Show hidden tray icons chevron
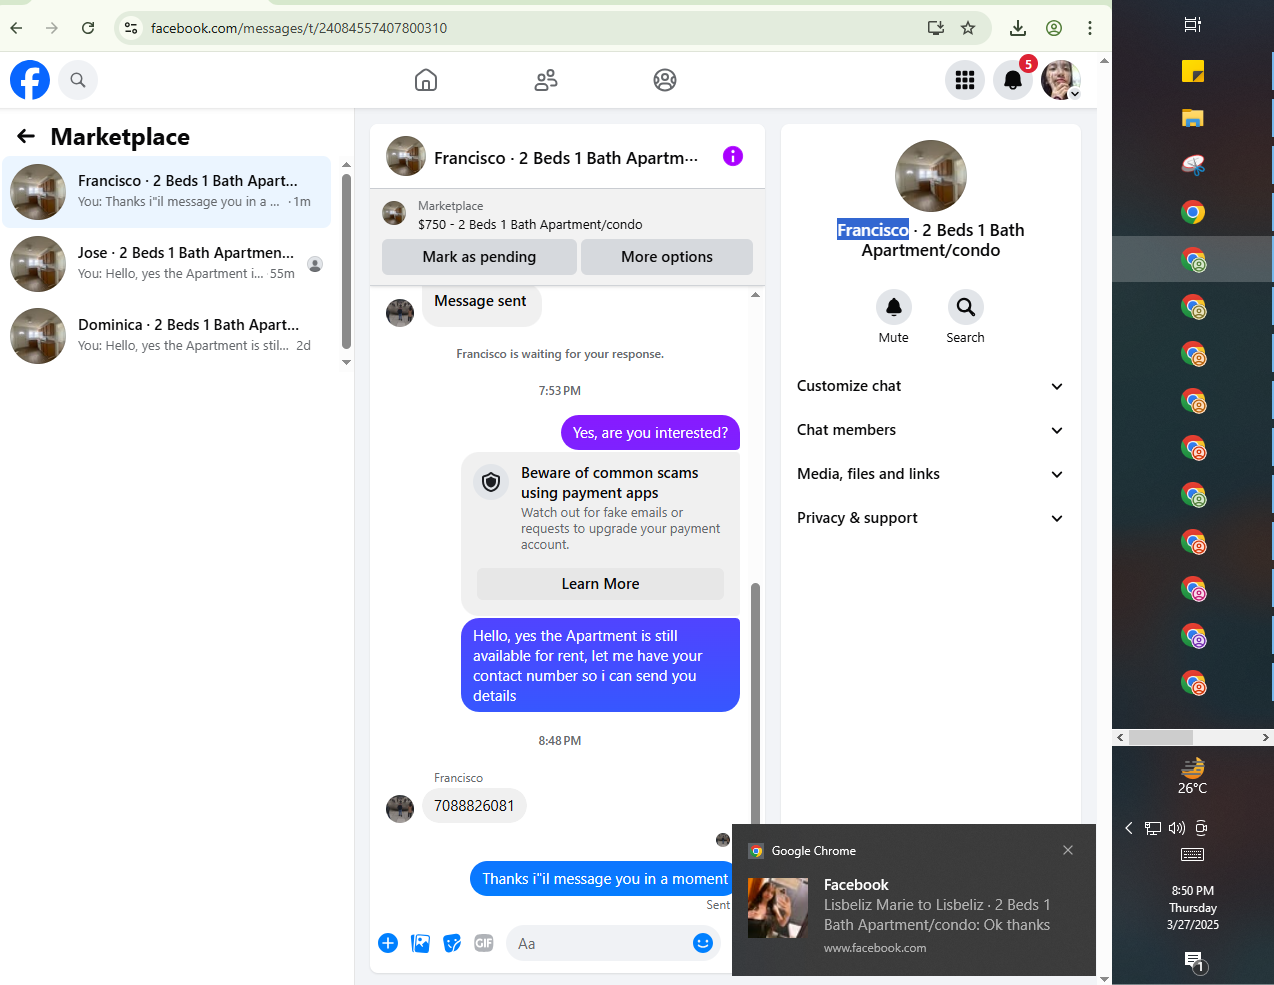Image resolution: width=1274 pixels, height=985 pixels. (1129, 828)
